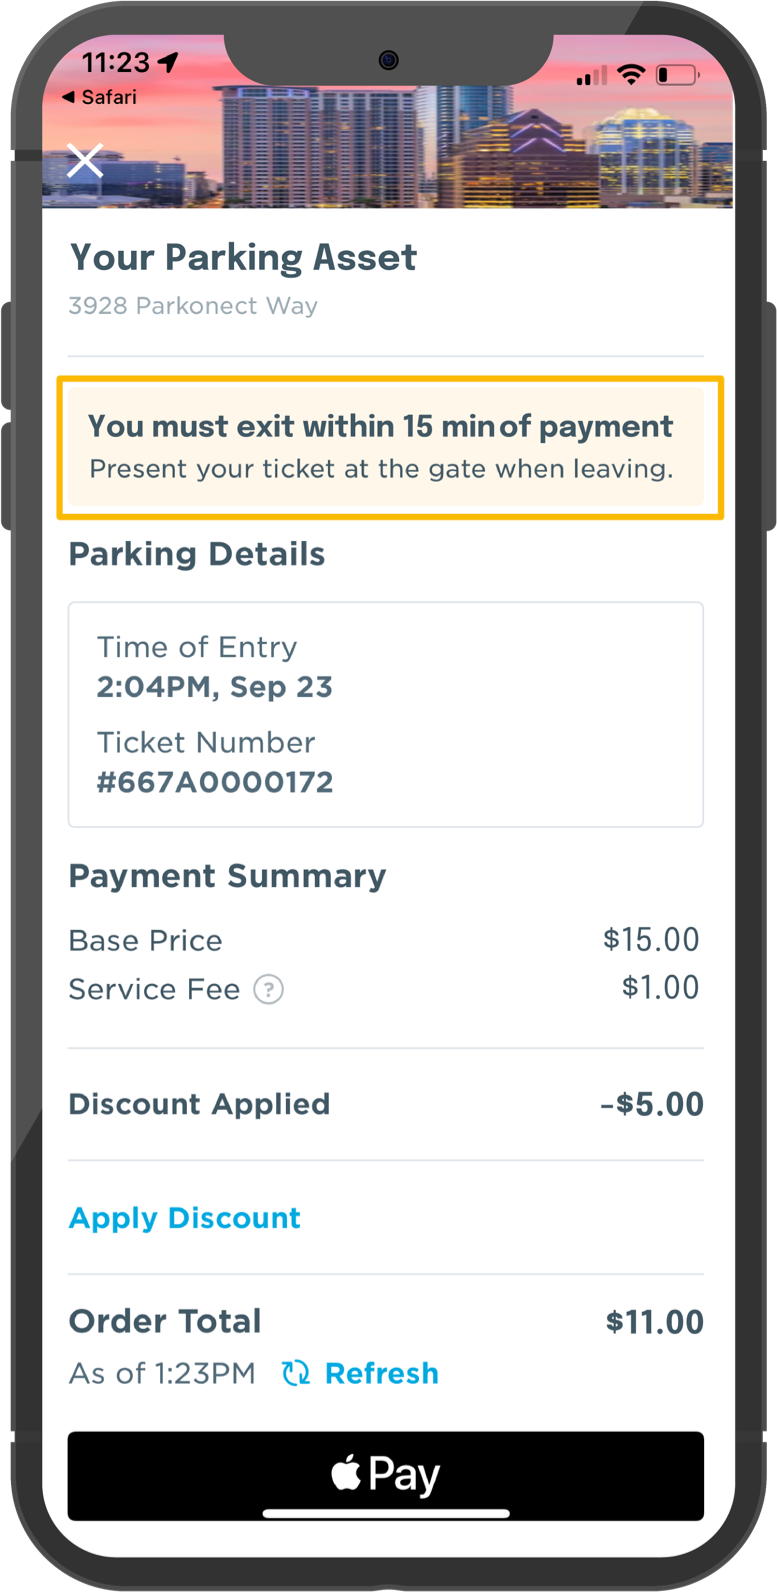The width and height of the screenshot is (777, 1592).
Task: Tap the 11:23 clock in status bar
Action: [x=115, y=62]
